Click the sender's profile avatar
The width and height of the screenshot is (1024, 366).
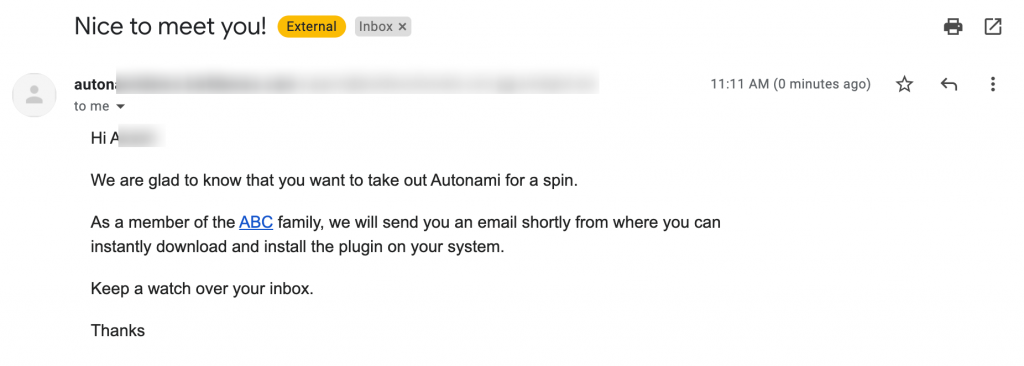34,95
